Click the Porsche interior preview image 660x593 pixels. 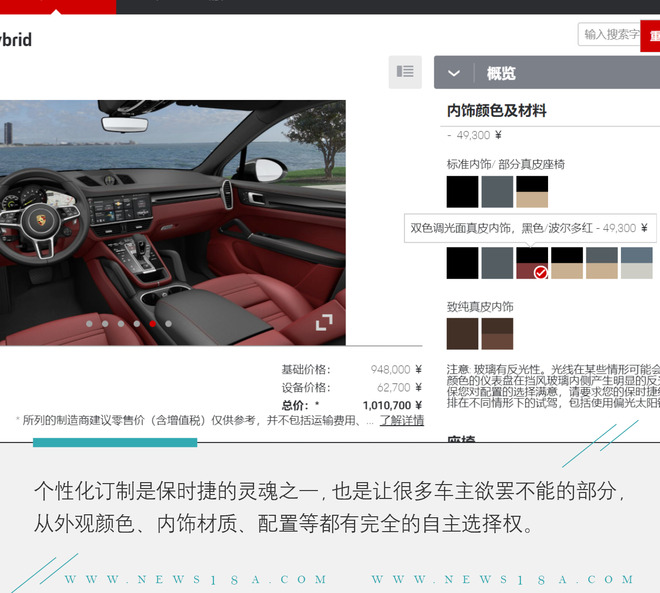173,223
